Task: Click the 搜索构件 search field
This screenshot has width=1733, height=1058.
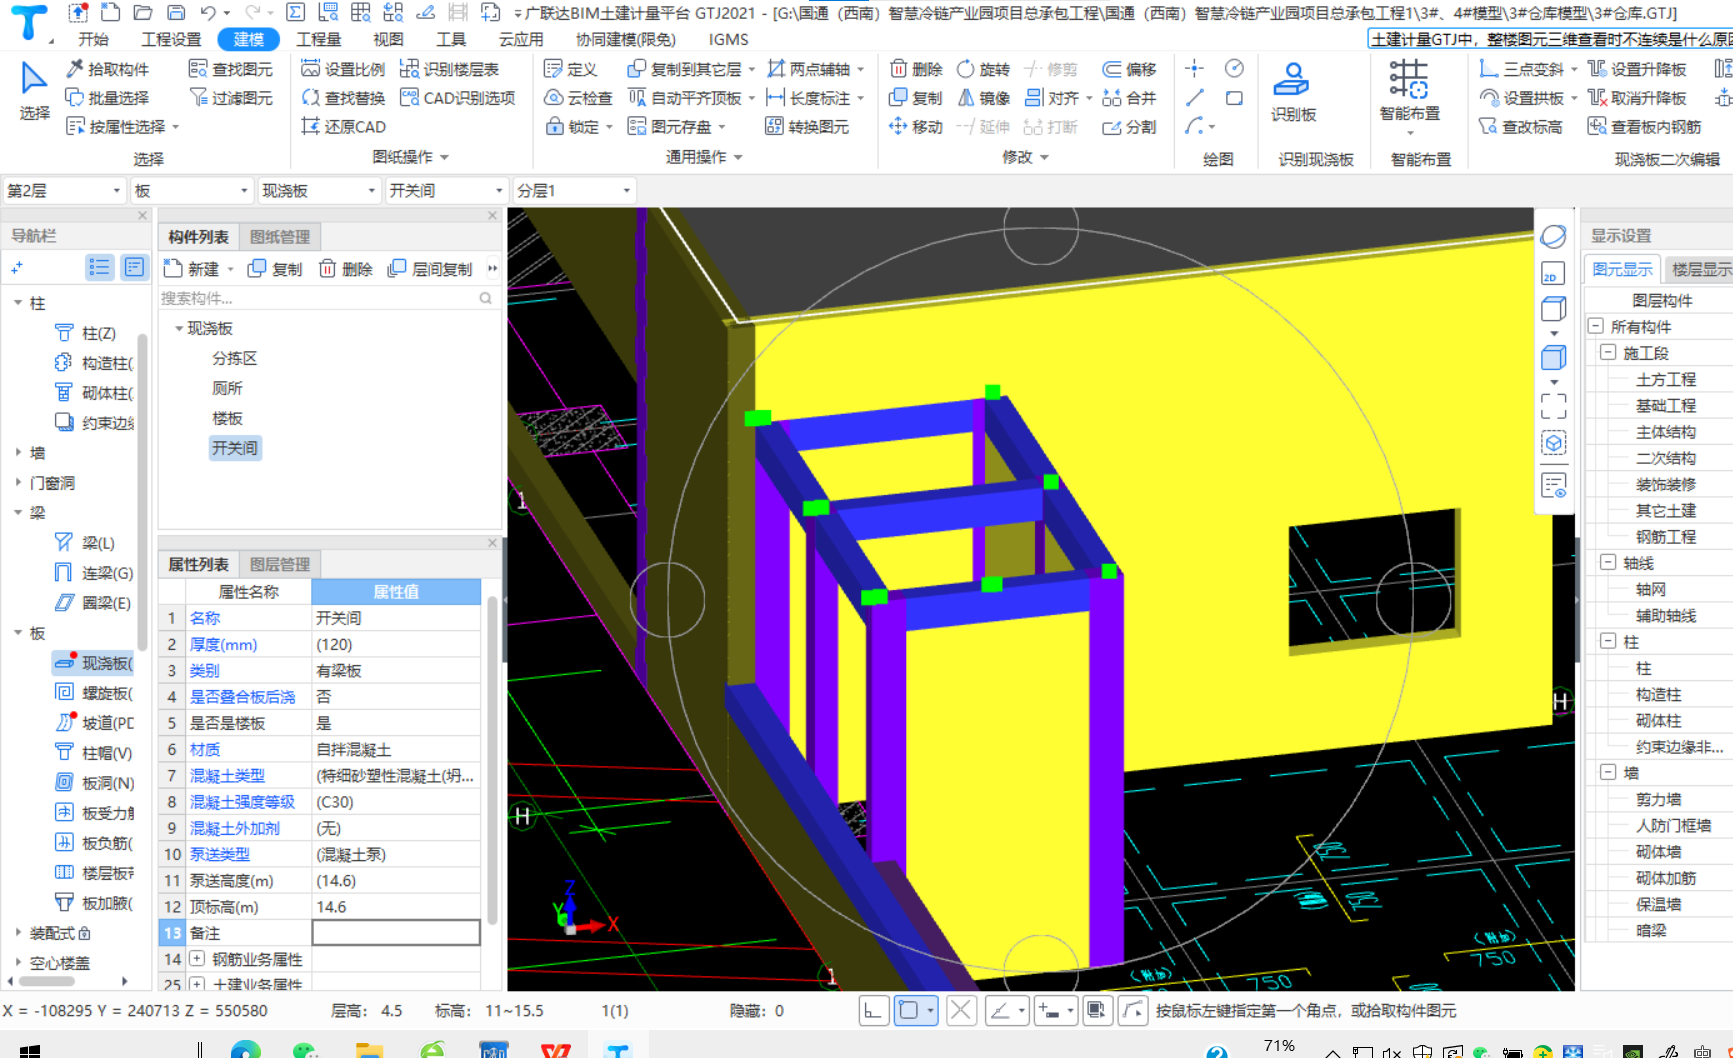Action: click(x=327, y=298)
